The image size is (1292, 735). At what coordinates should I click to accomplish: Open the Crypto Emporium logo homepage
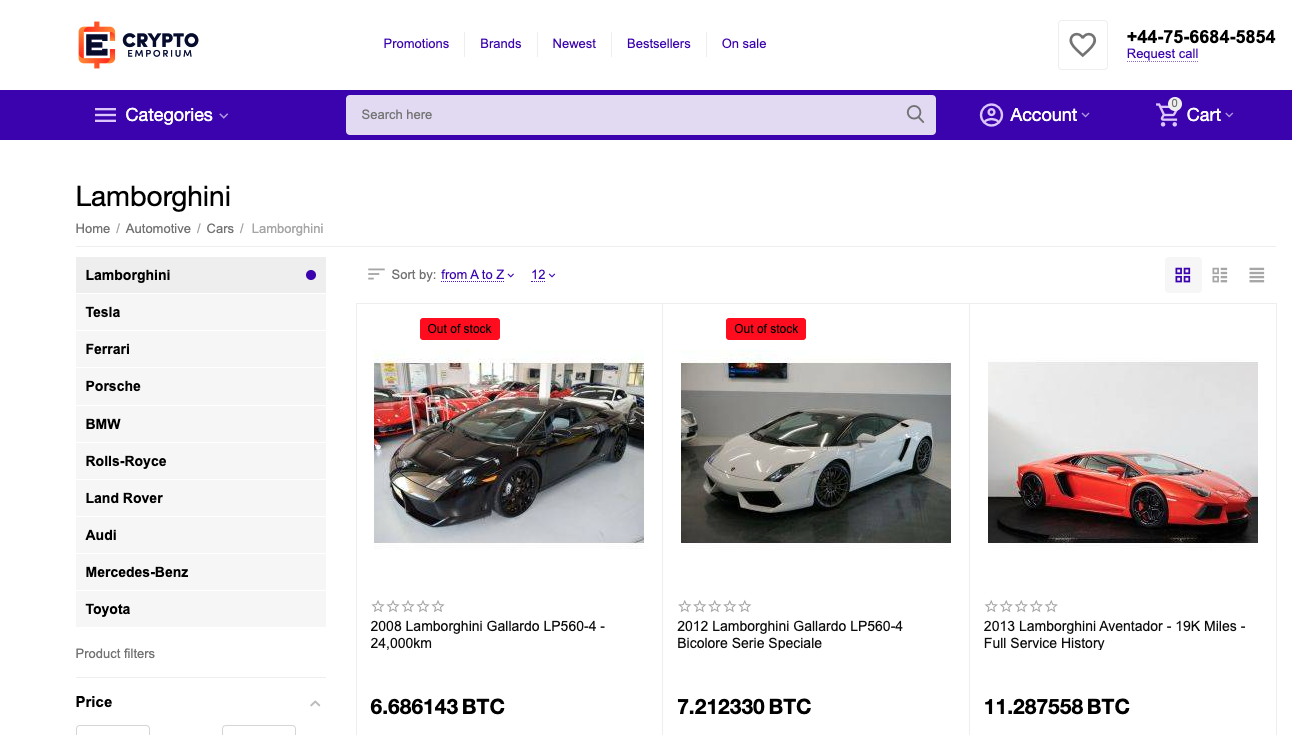(x=138, y=45)
